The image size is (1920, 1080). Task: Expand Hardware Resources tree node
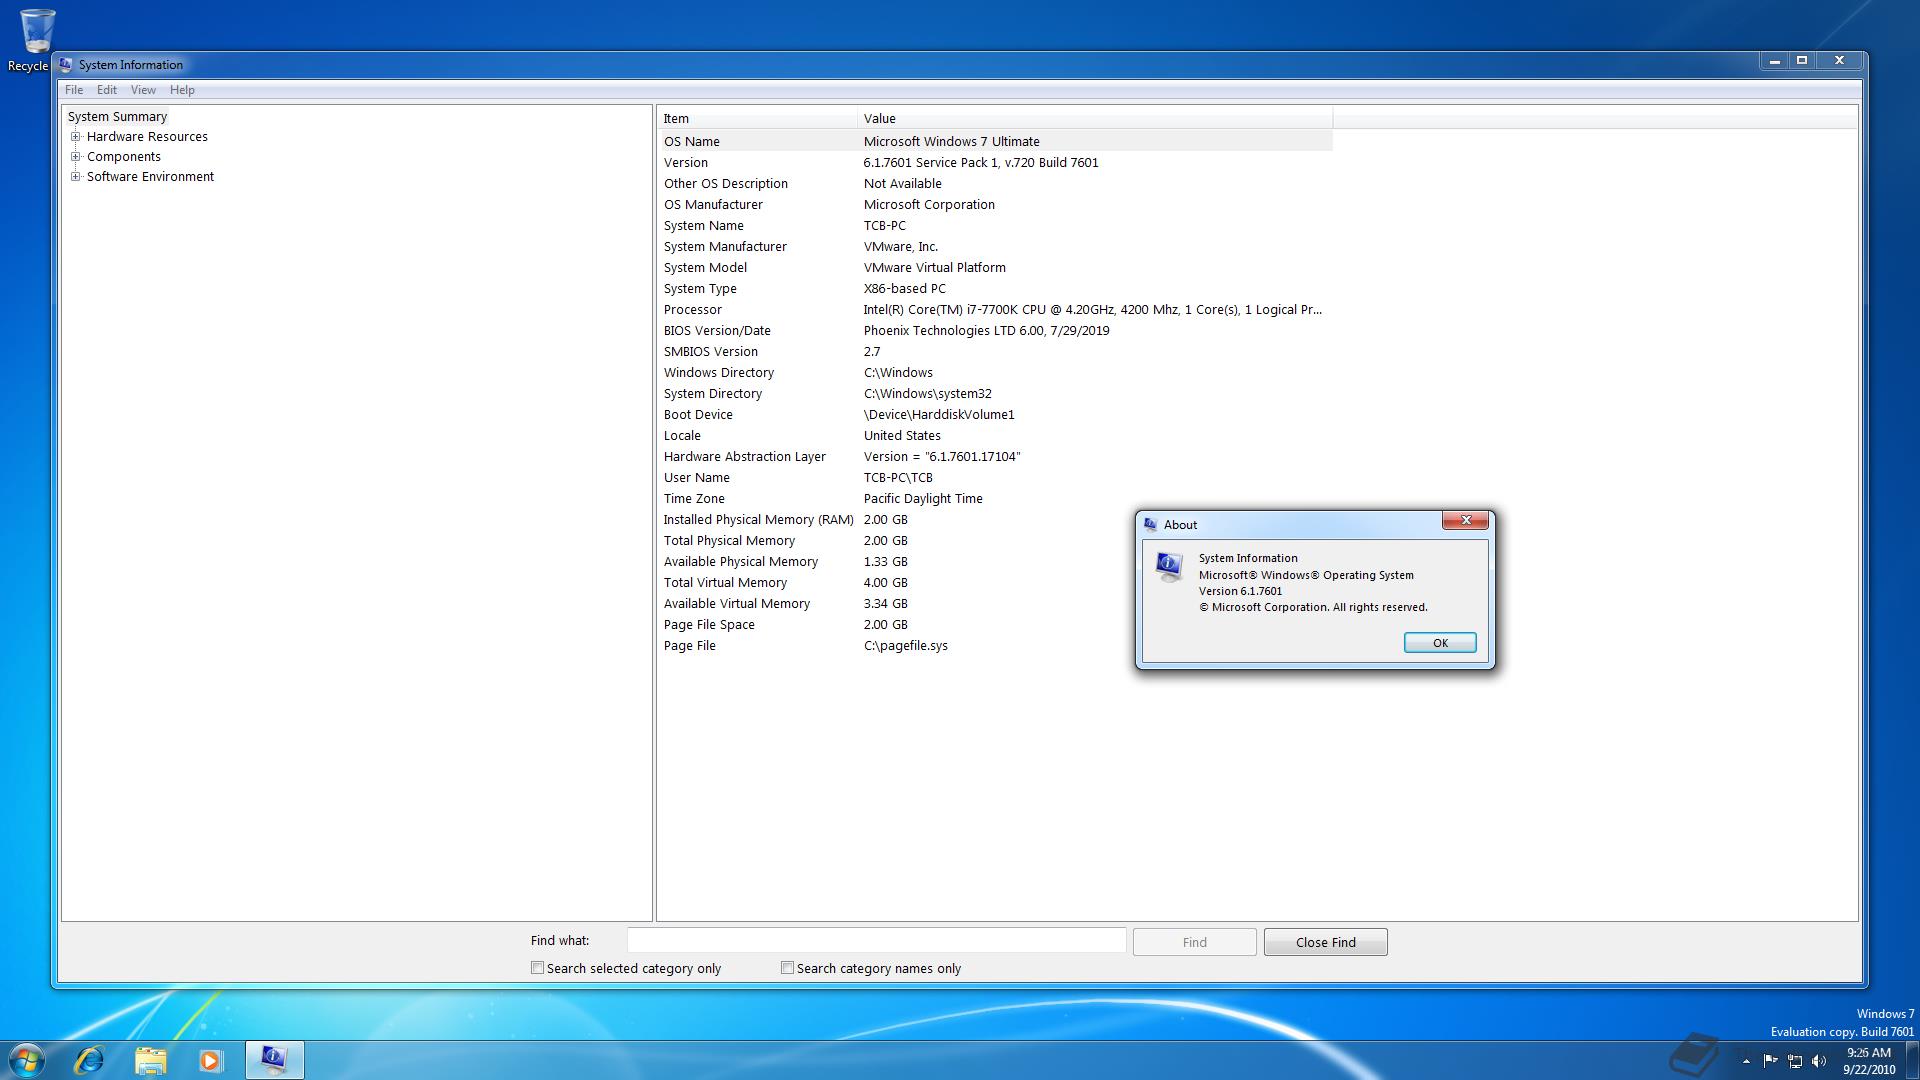[75, 137]
